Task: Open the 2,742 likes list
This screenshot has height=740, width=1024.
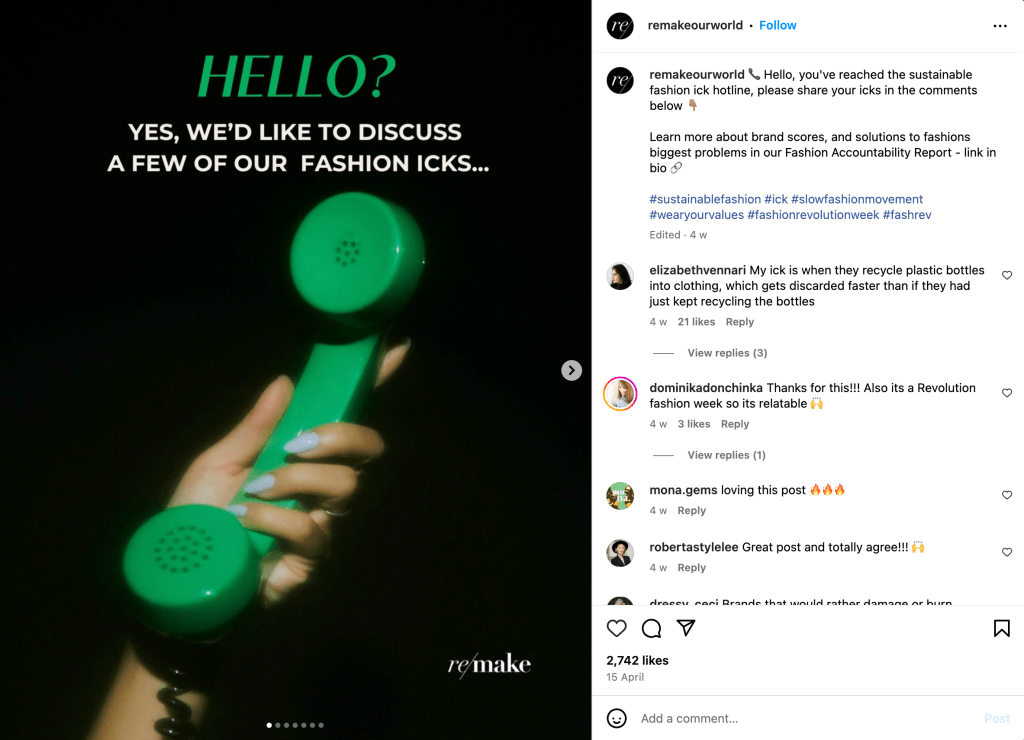Action: 637,661
